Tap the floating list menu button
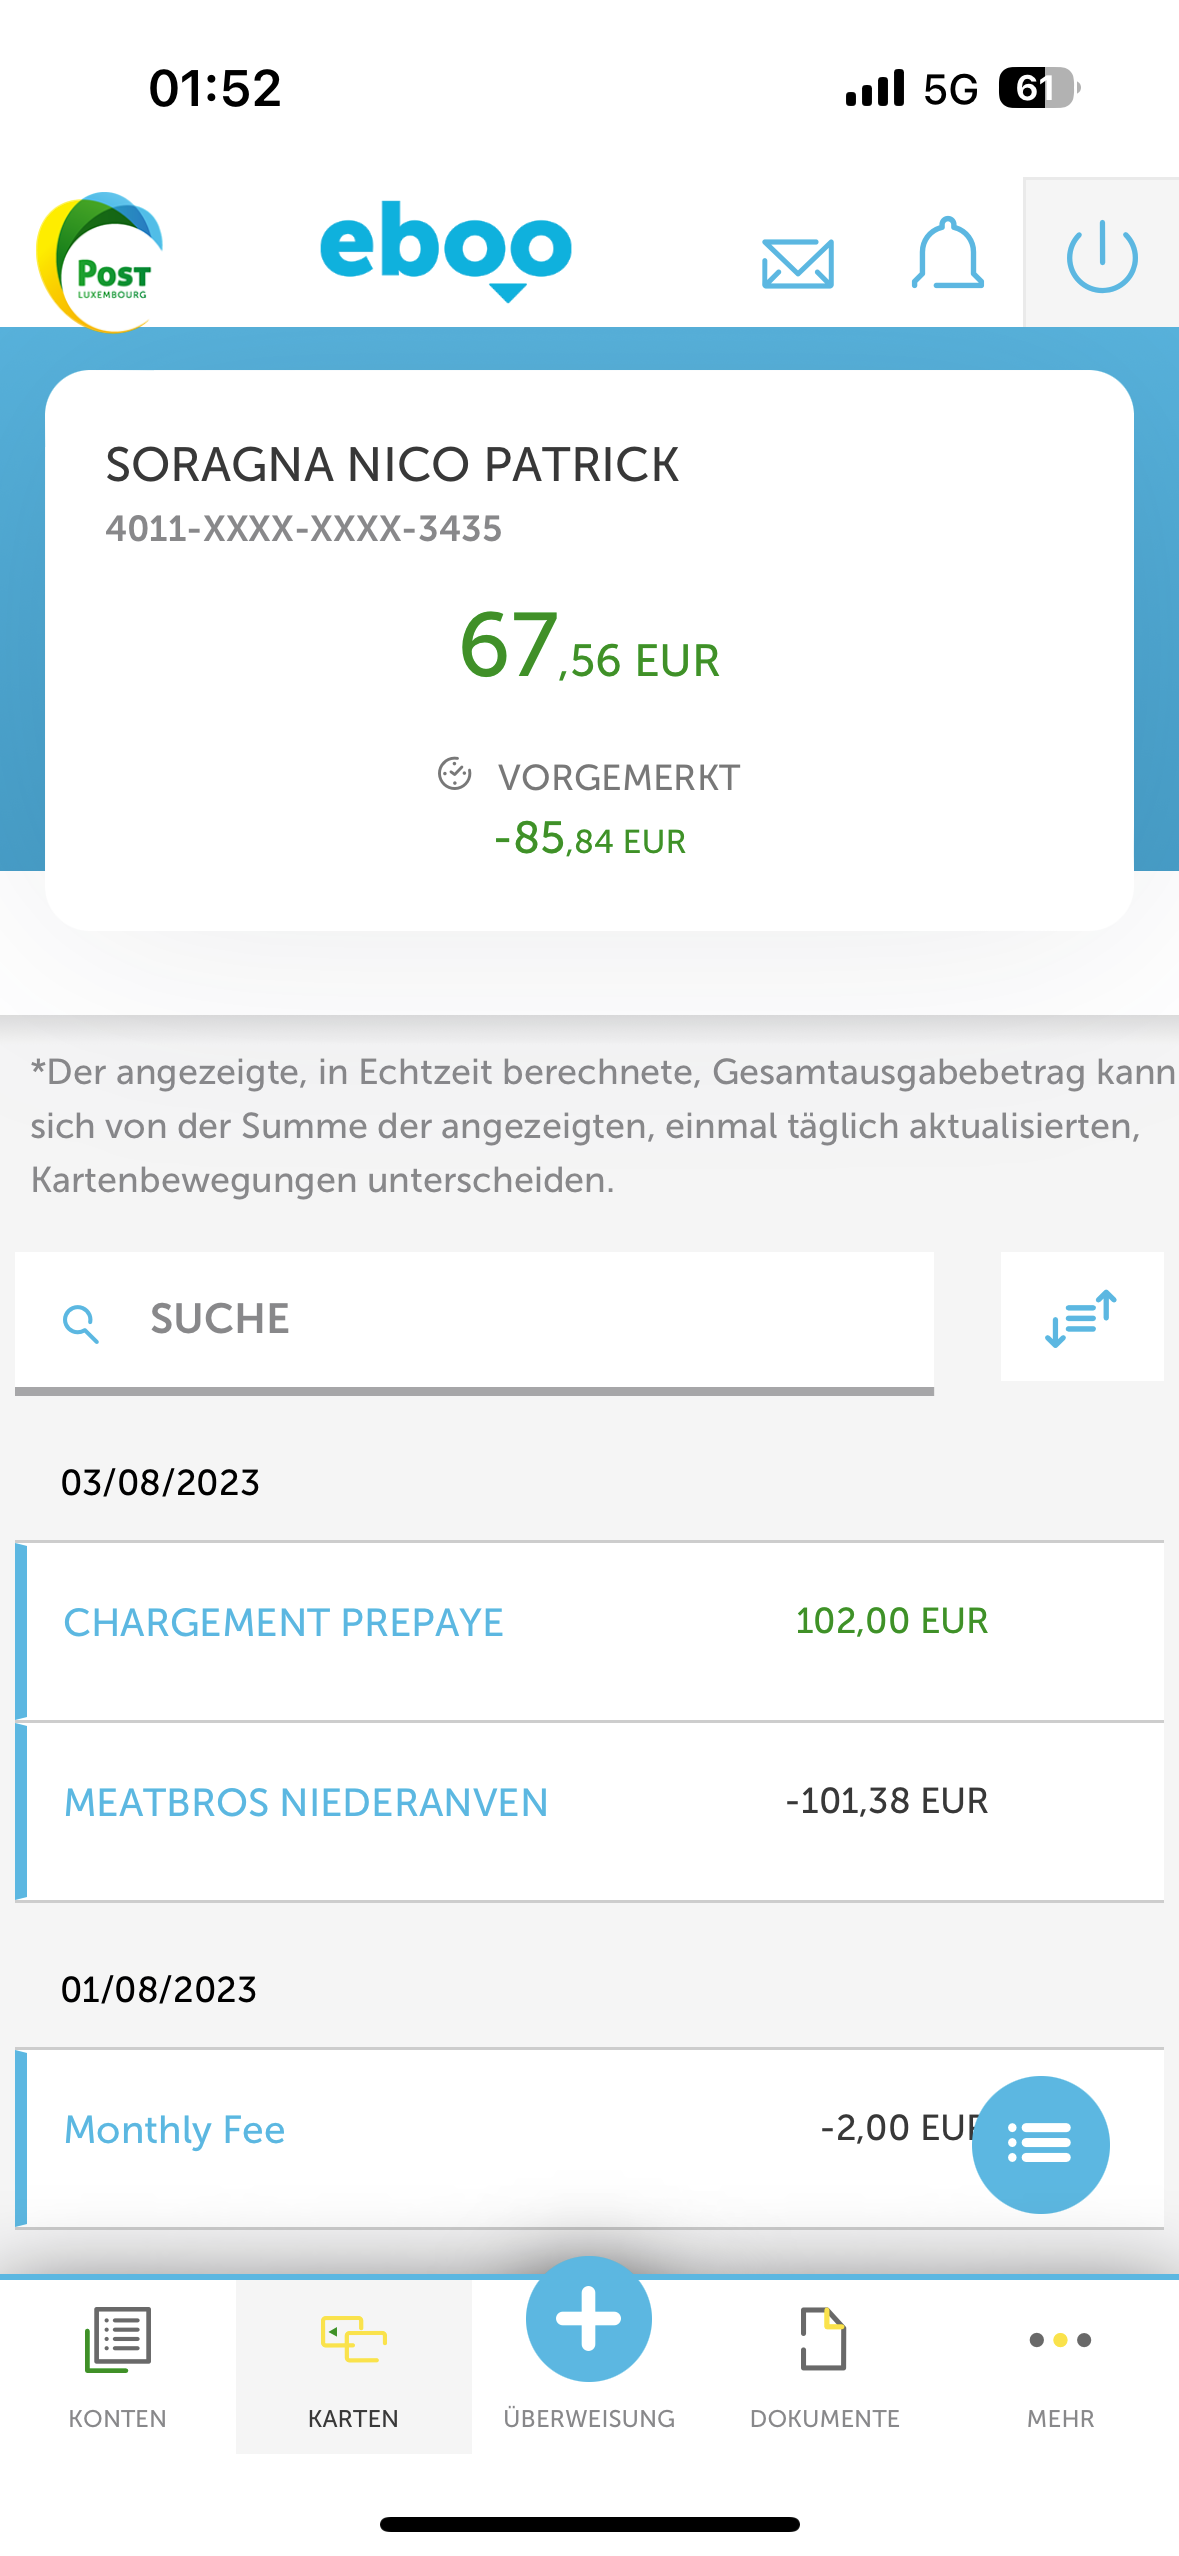This screenshot has width=1179, height=2556. (x=1040, y=2144)
